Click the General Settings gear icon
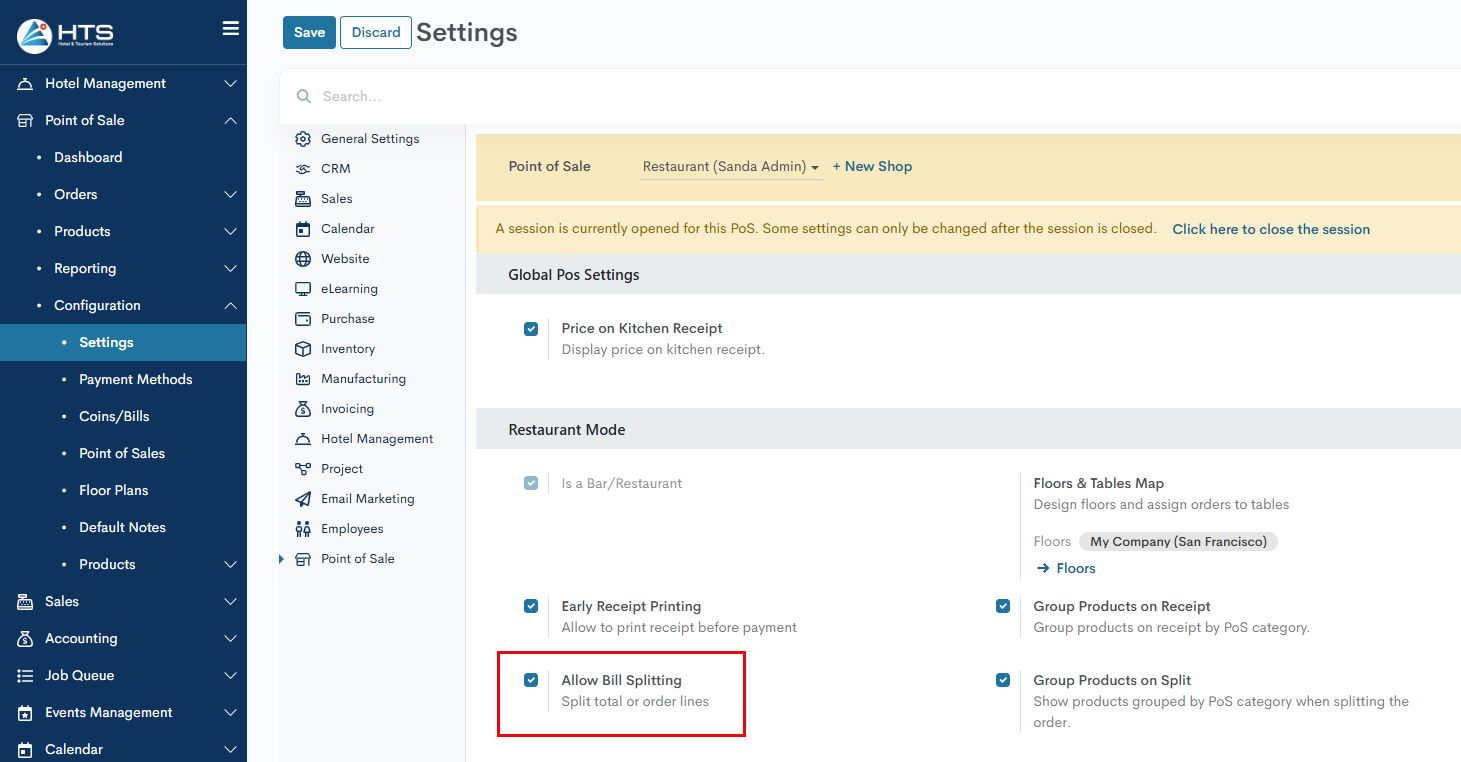 303,139
